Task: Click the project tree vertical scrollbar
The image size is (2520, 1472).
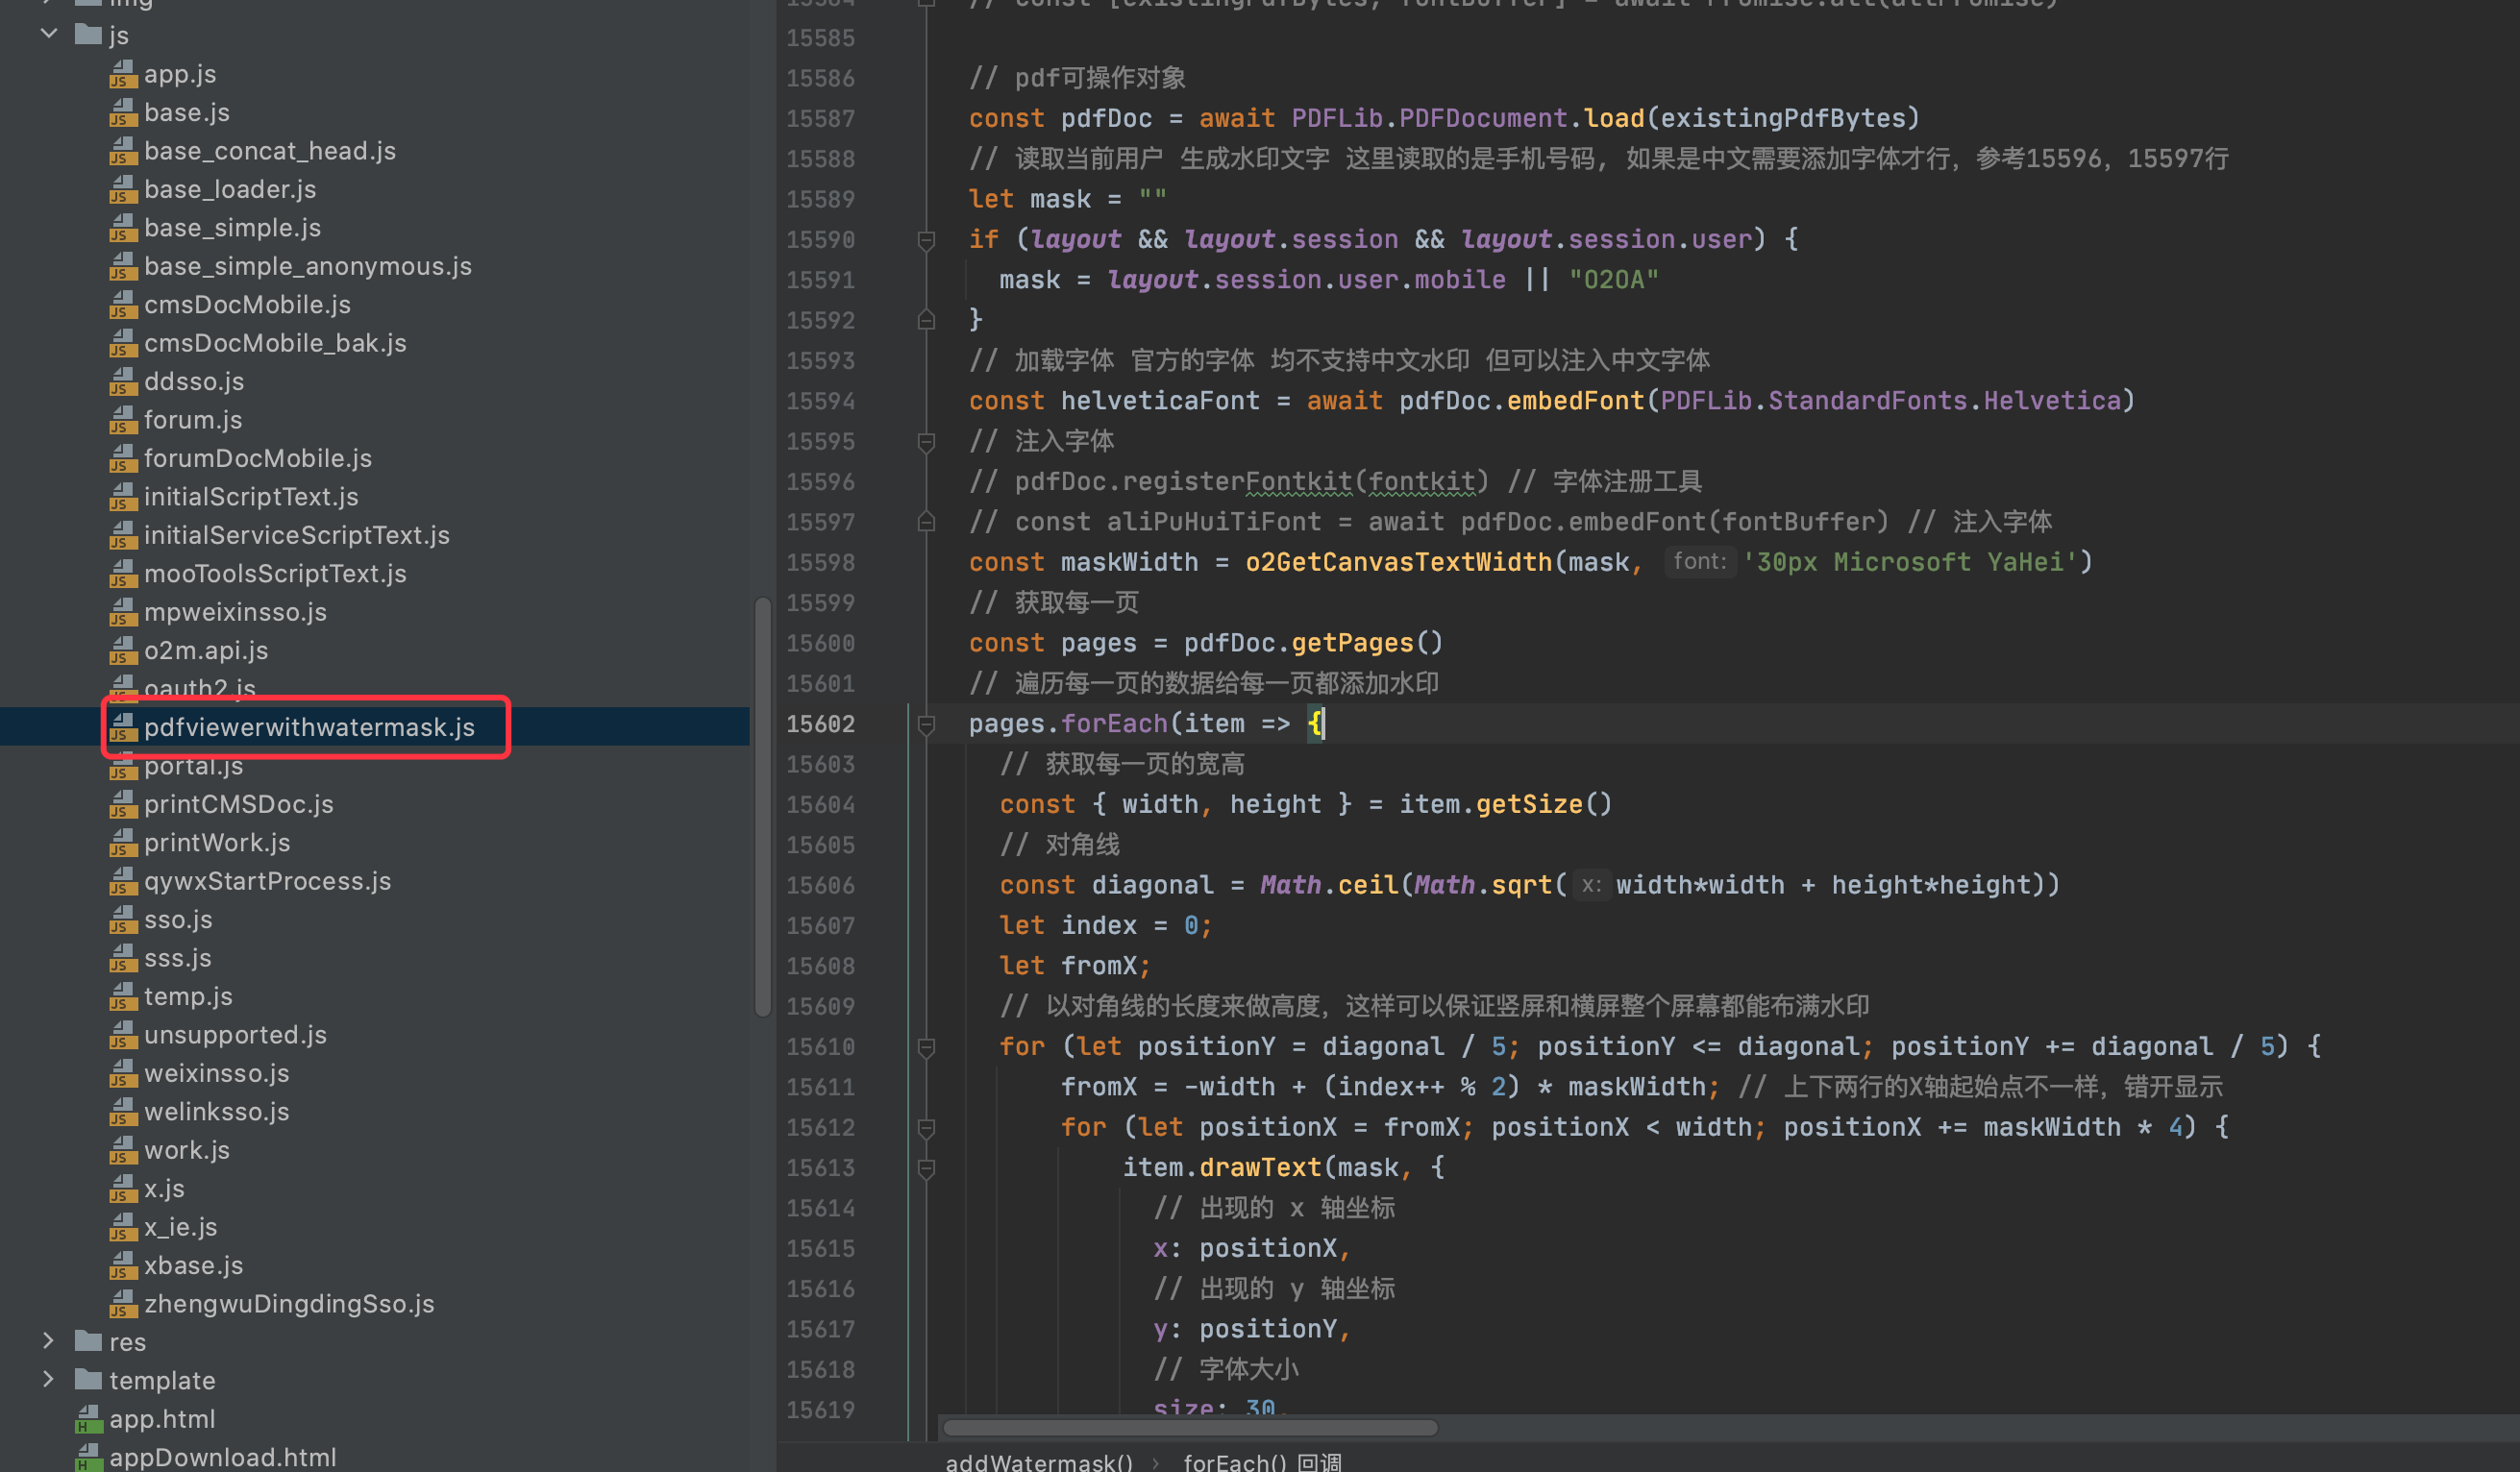Action: pos(762,806)
